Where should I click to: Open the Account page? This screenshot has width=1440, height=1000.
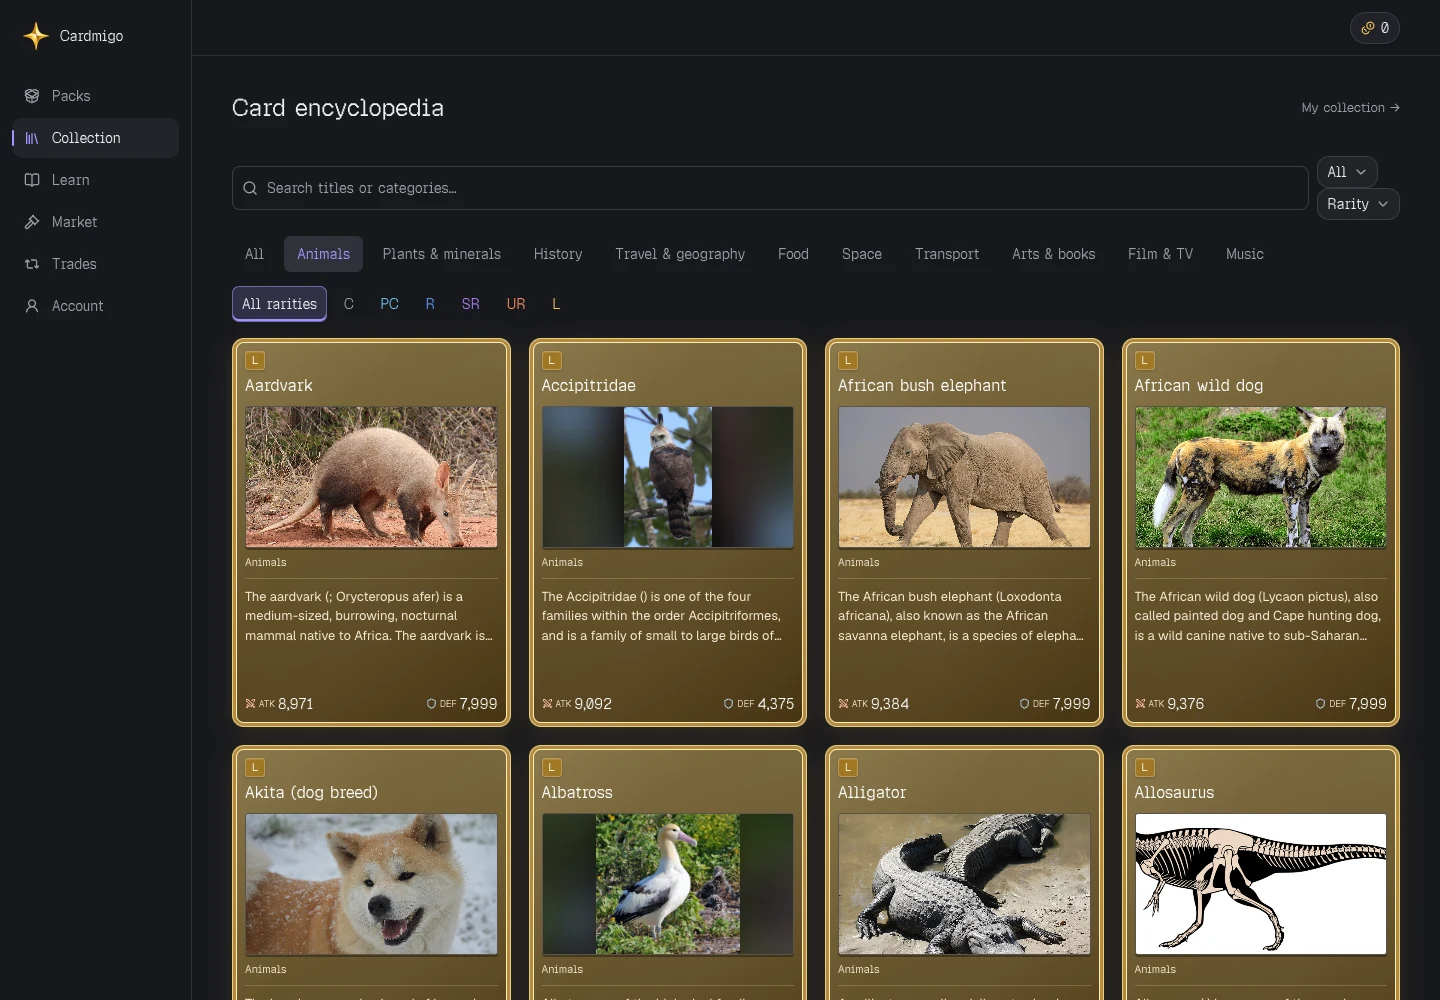pyautogui.click(x=95, y=306)
